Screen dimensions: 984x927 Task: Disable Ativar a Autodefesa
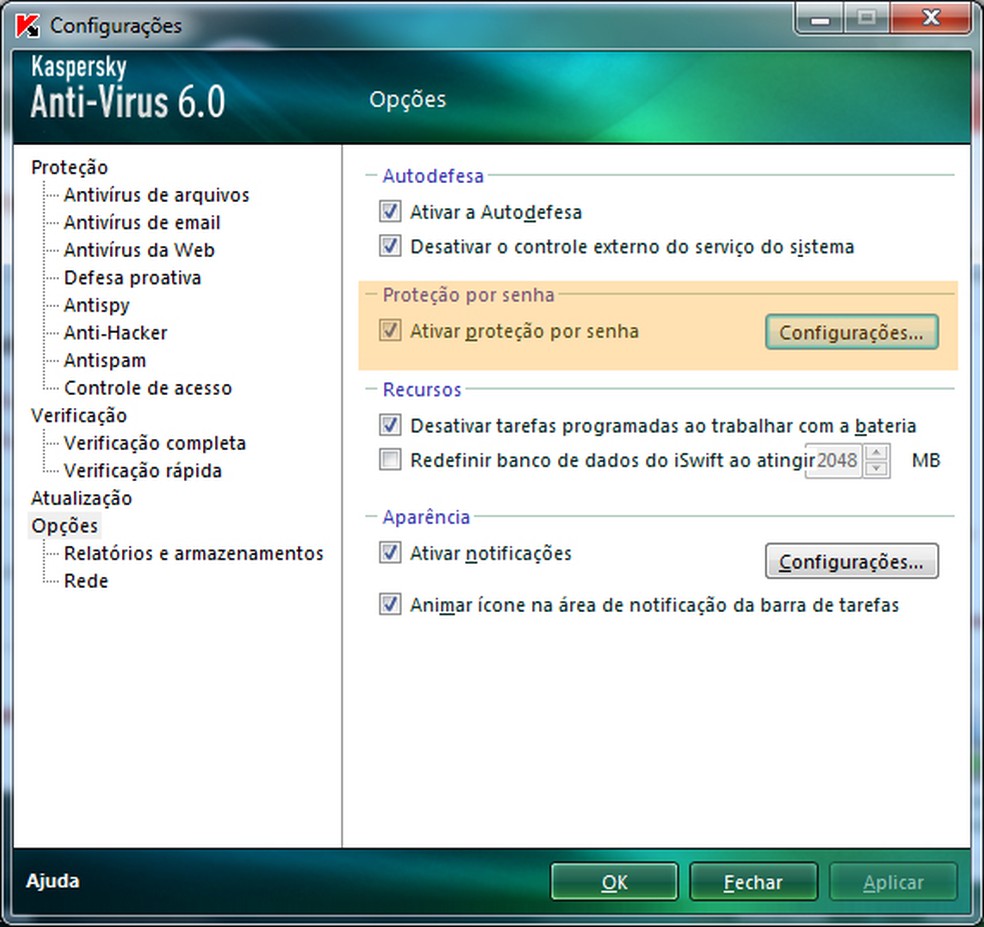(389, 212)
